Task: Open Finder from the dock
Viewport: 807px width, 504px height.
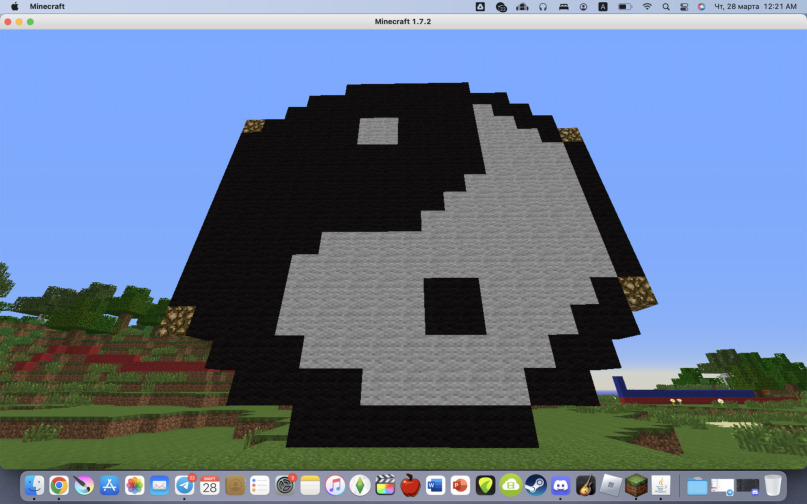Action: click(x=34, y=485)
